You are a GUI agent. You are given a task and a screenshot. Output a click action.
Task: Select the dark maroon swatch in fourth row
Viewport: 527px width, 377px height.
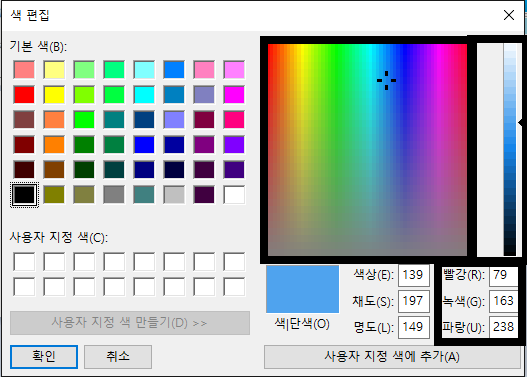click(24, 144)
